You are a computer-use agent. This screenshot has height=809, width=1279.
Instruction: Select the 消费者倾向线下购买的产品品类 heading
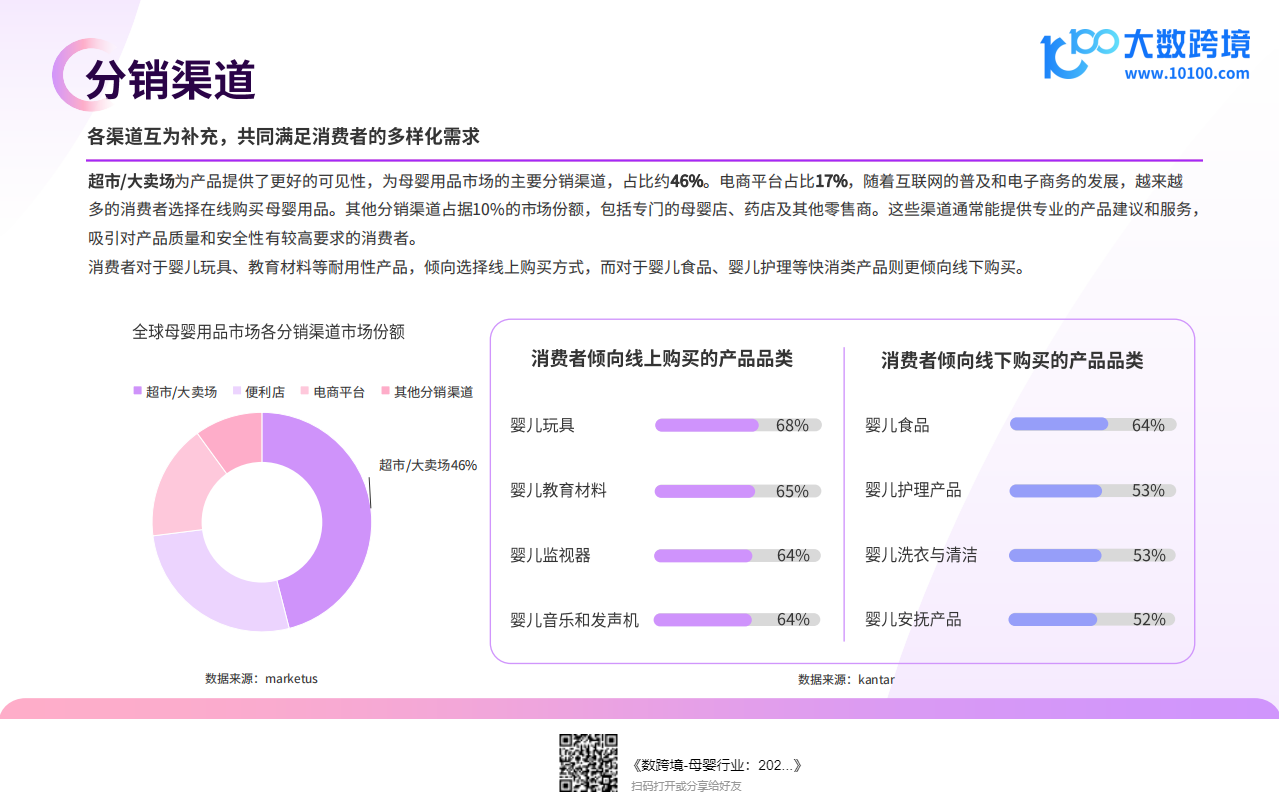[1011, 360]
